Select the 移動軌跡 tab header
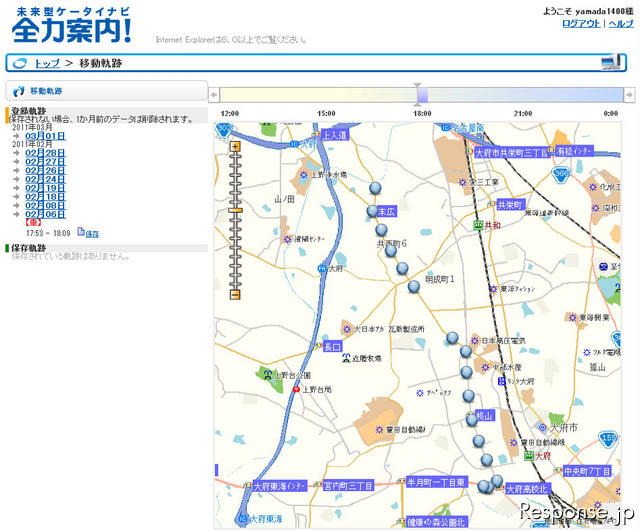Image resolution: width=640 pixels, height=531 pixels. [x=106, y=91]
